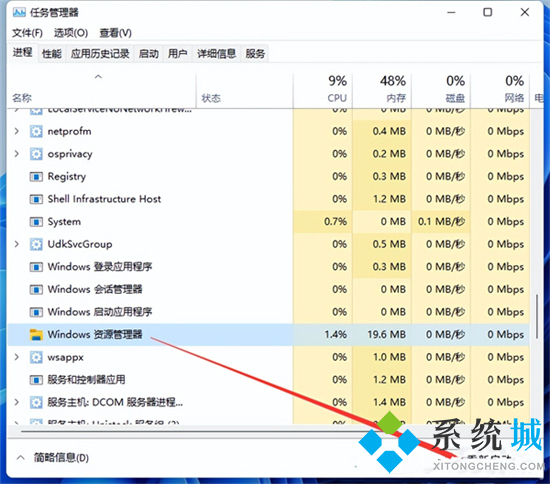Switch to the 详细信息 tab
550x484 pixels.
click(216, 54)
